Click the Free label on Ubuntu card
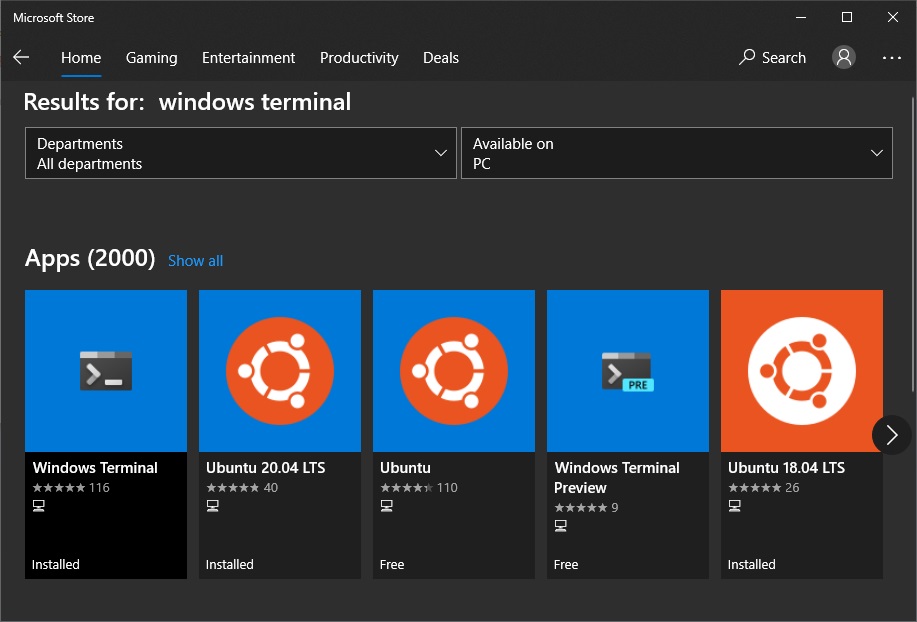This screenshot has width=917, height=622. [x=392, y=565]
